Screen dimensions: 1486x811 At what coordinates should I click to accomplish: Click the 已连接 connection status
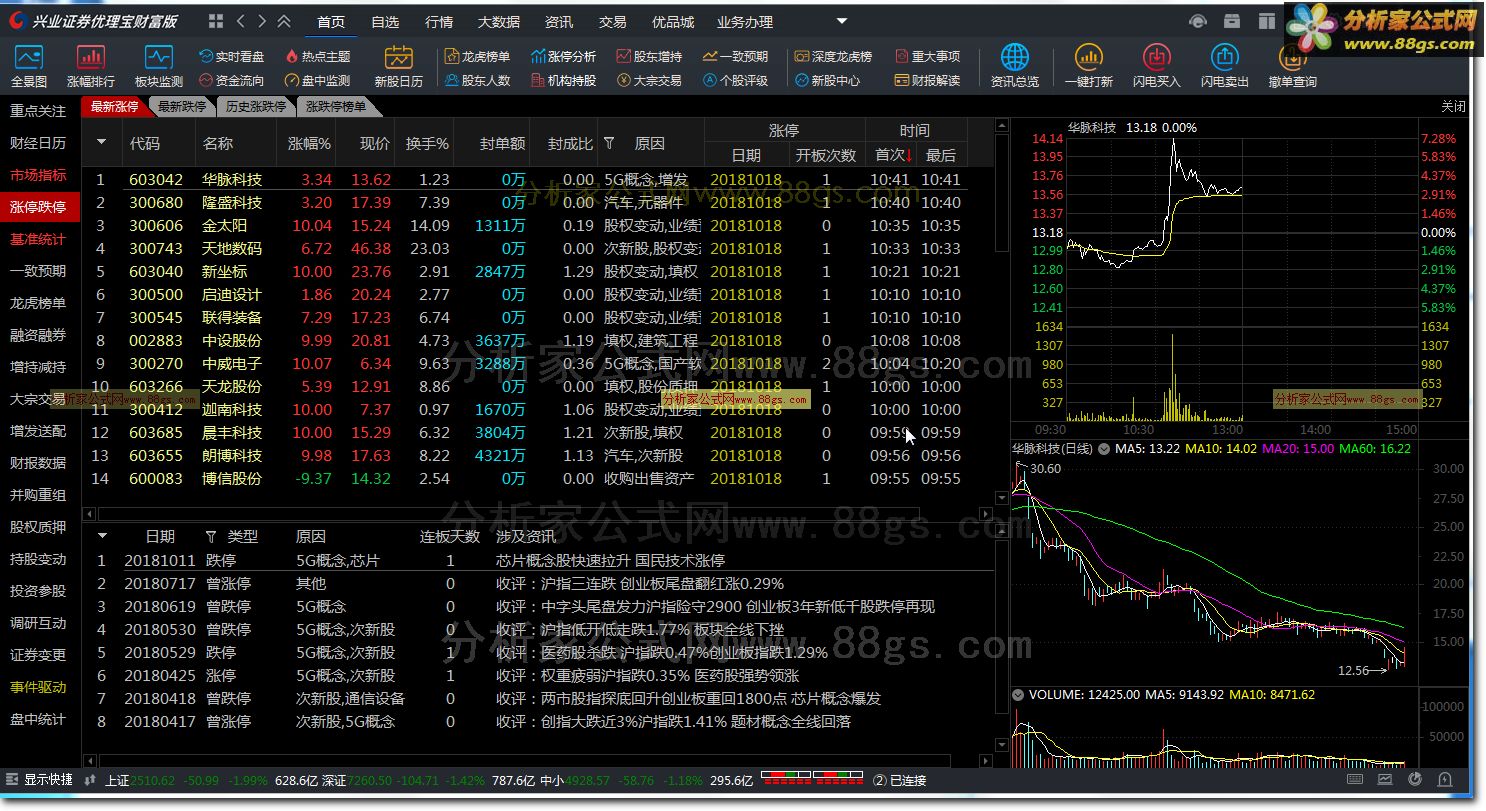(898, 780)
